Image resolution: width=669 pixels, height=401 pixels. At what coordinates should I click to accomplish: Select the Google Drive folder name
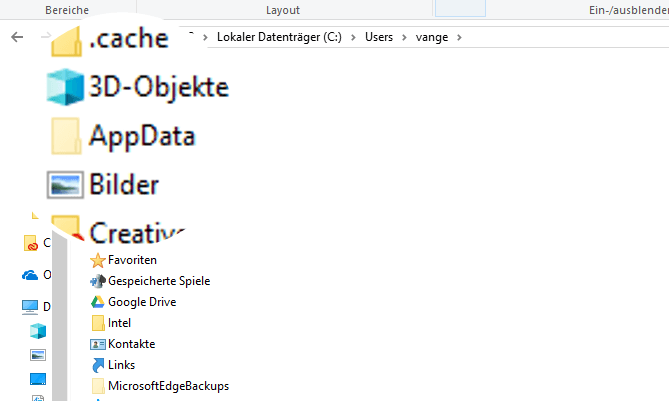click(x=142, y=302)
